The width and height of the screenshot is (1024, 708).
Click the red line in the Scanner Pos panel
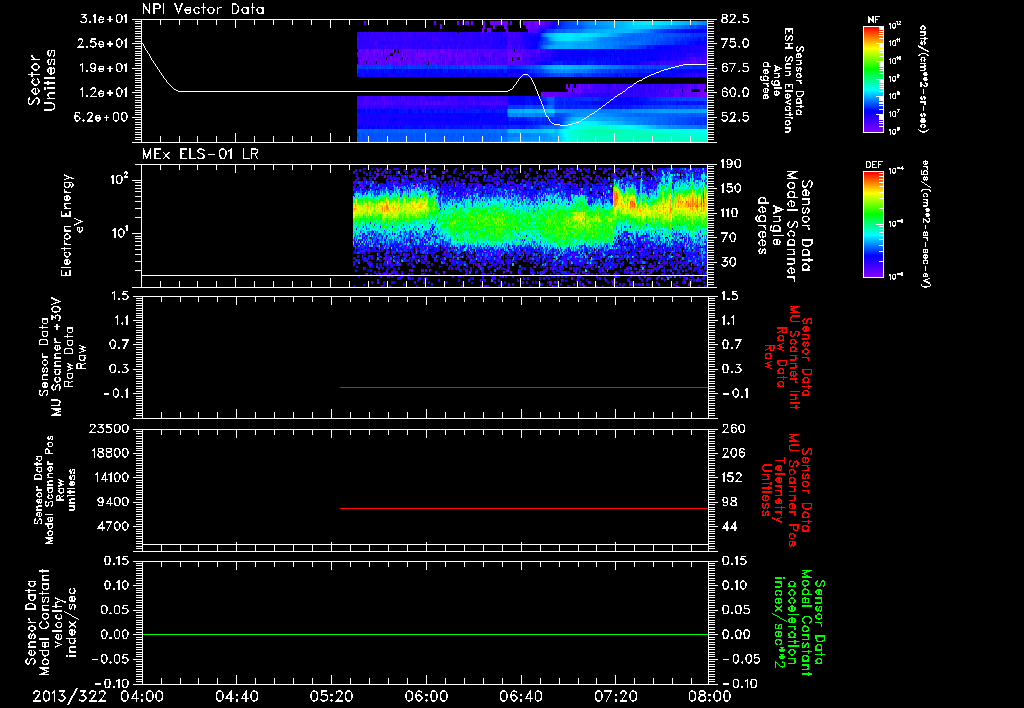point(524,508)
